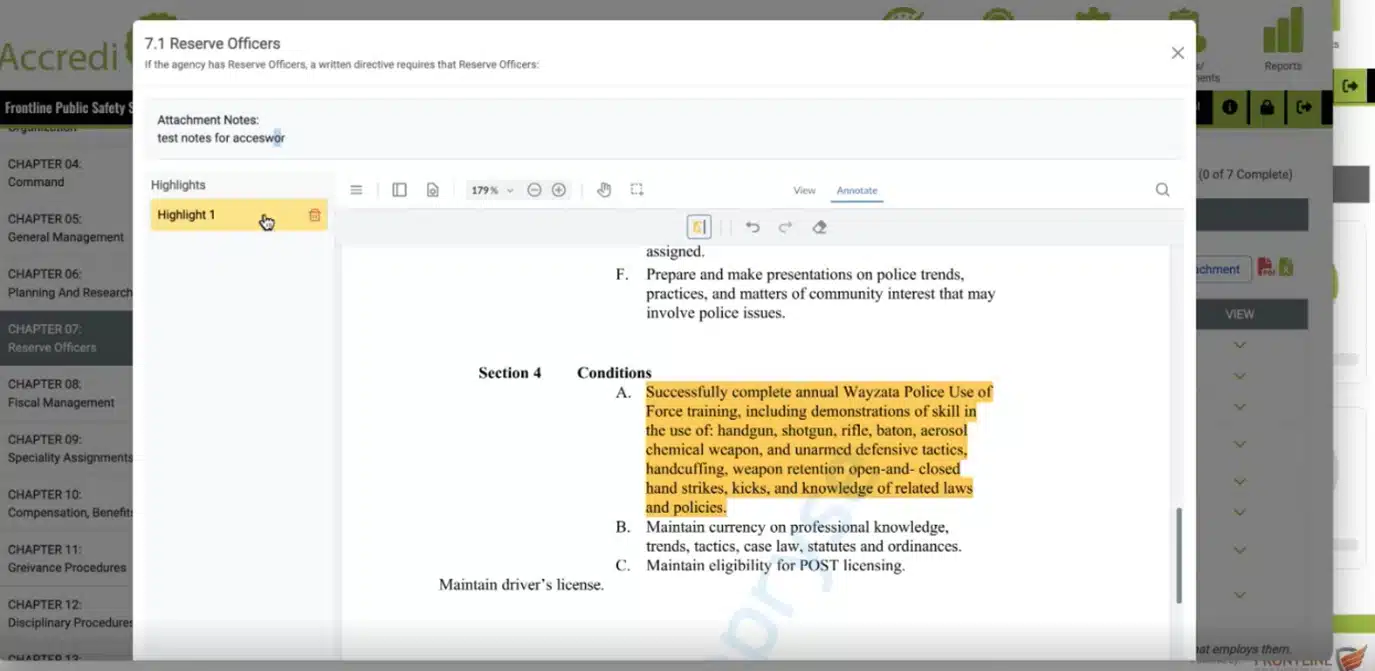Viewport: 1375px width, 671px height.
Task: Switch to the Annotate tab
Action: (857, 190)
